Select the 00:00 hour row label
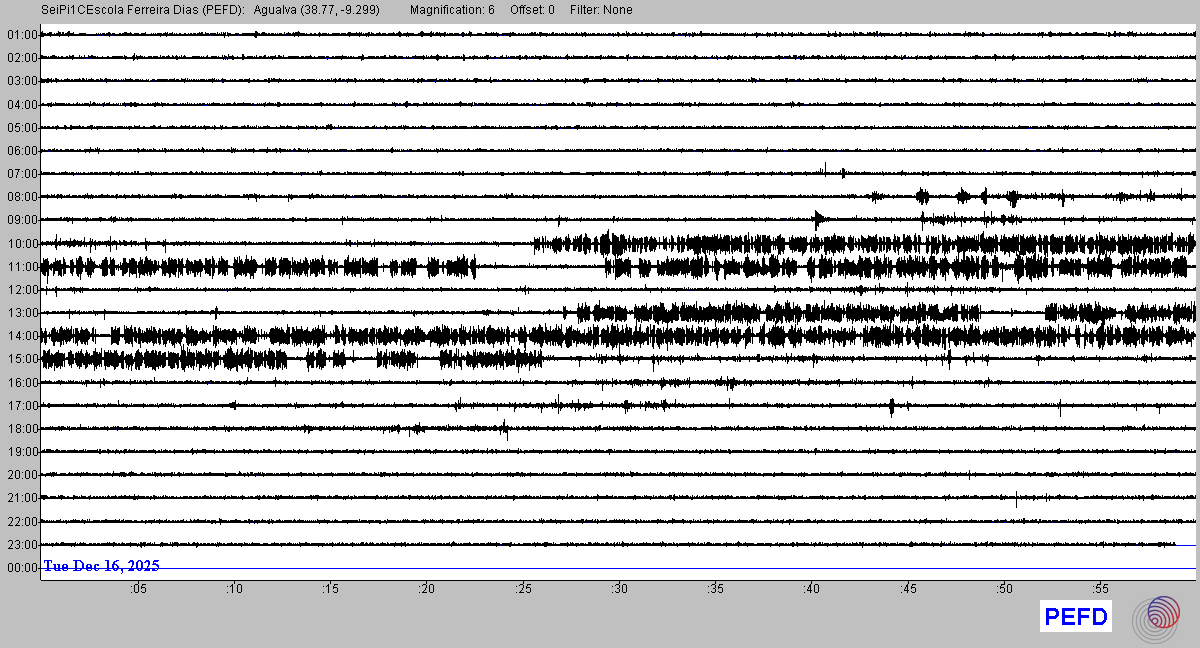1200x648 pixels. (22, 568)
